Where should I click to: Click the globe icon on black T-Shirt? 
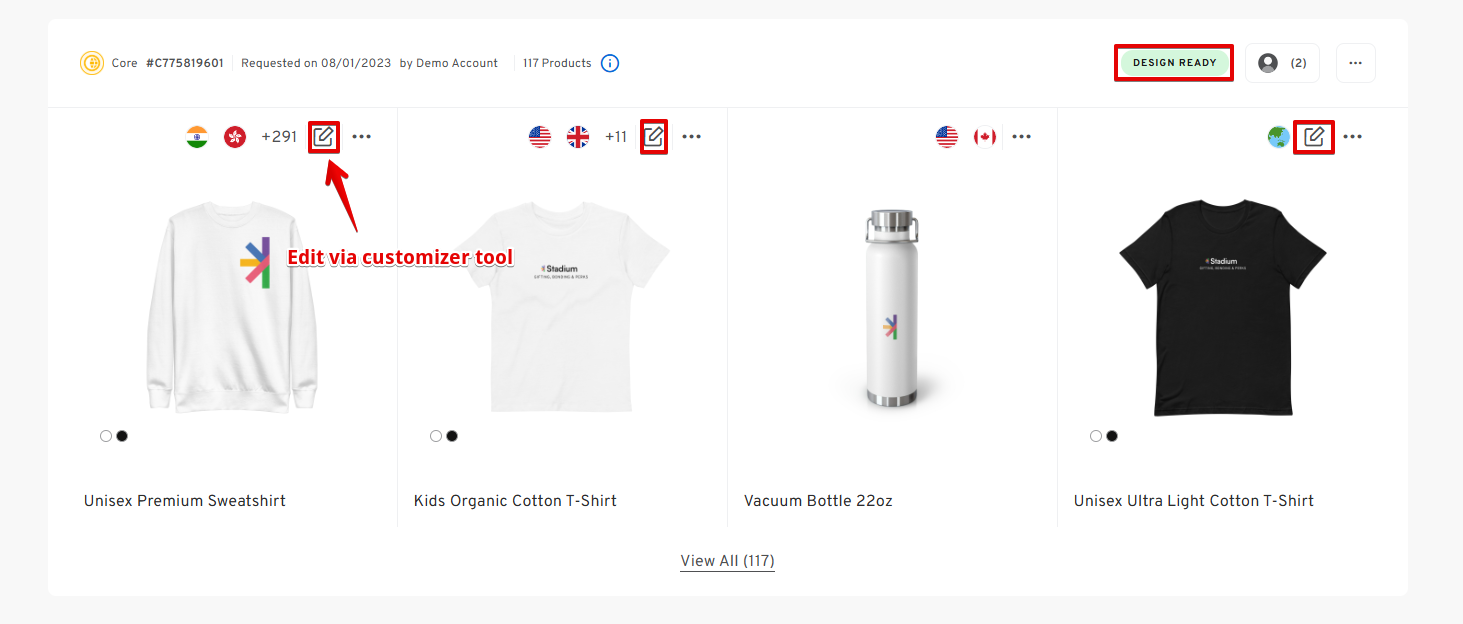click(x=1278, y=137)
